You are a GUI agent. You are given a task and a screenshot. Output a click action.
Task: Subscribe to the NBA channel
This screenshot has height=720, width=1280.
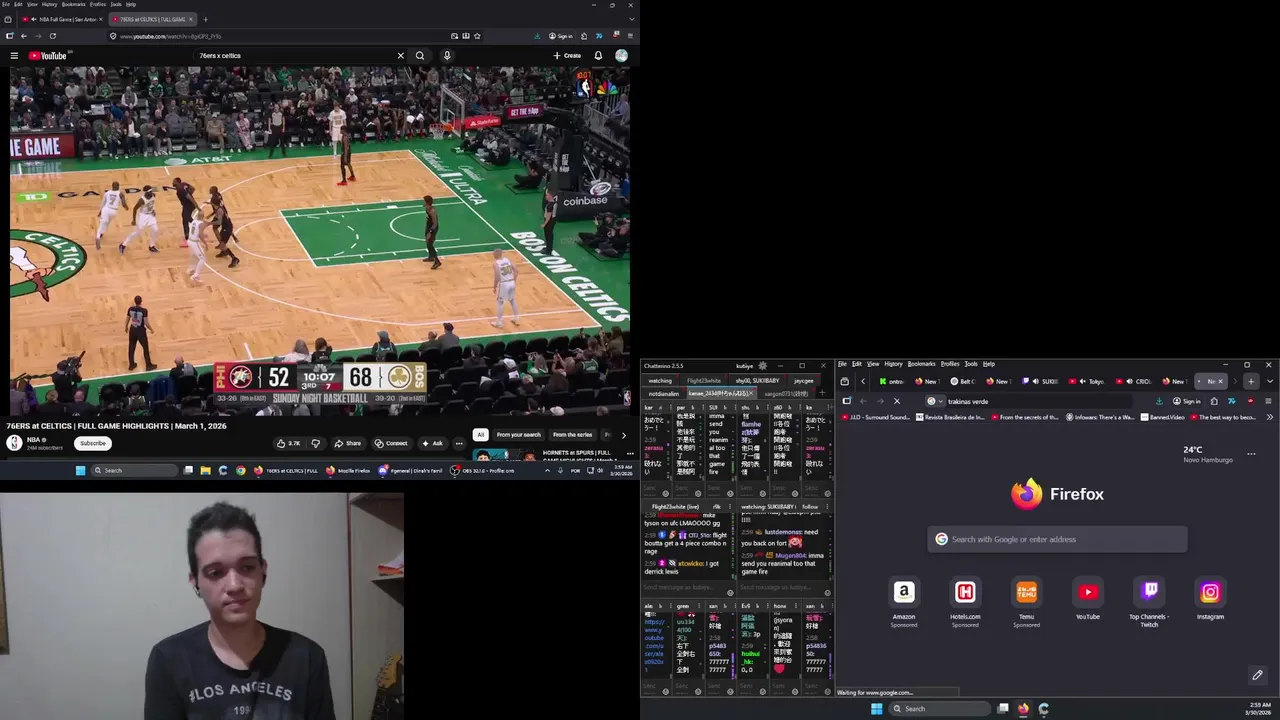pos(93,443)
